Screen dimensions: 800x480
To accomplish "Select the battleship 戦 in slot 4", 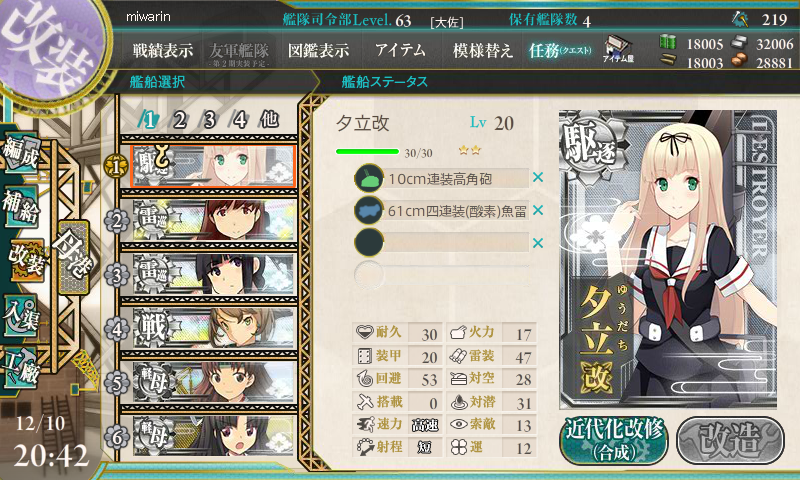I will [x=213, y=328].
